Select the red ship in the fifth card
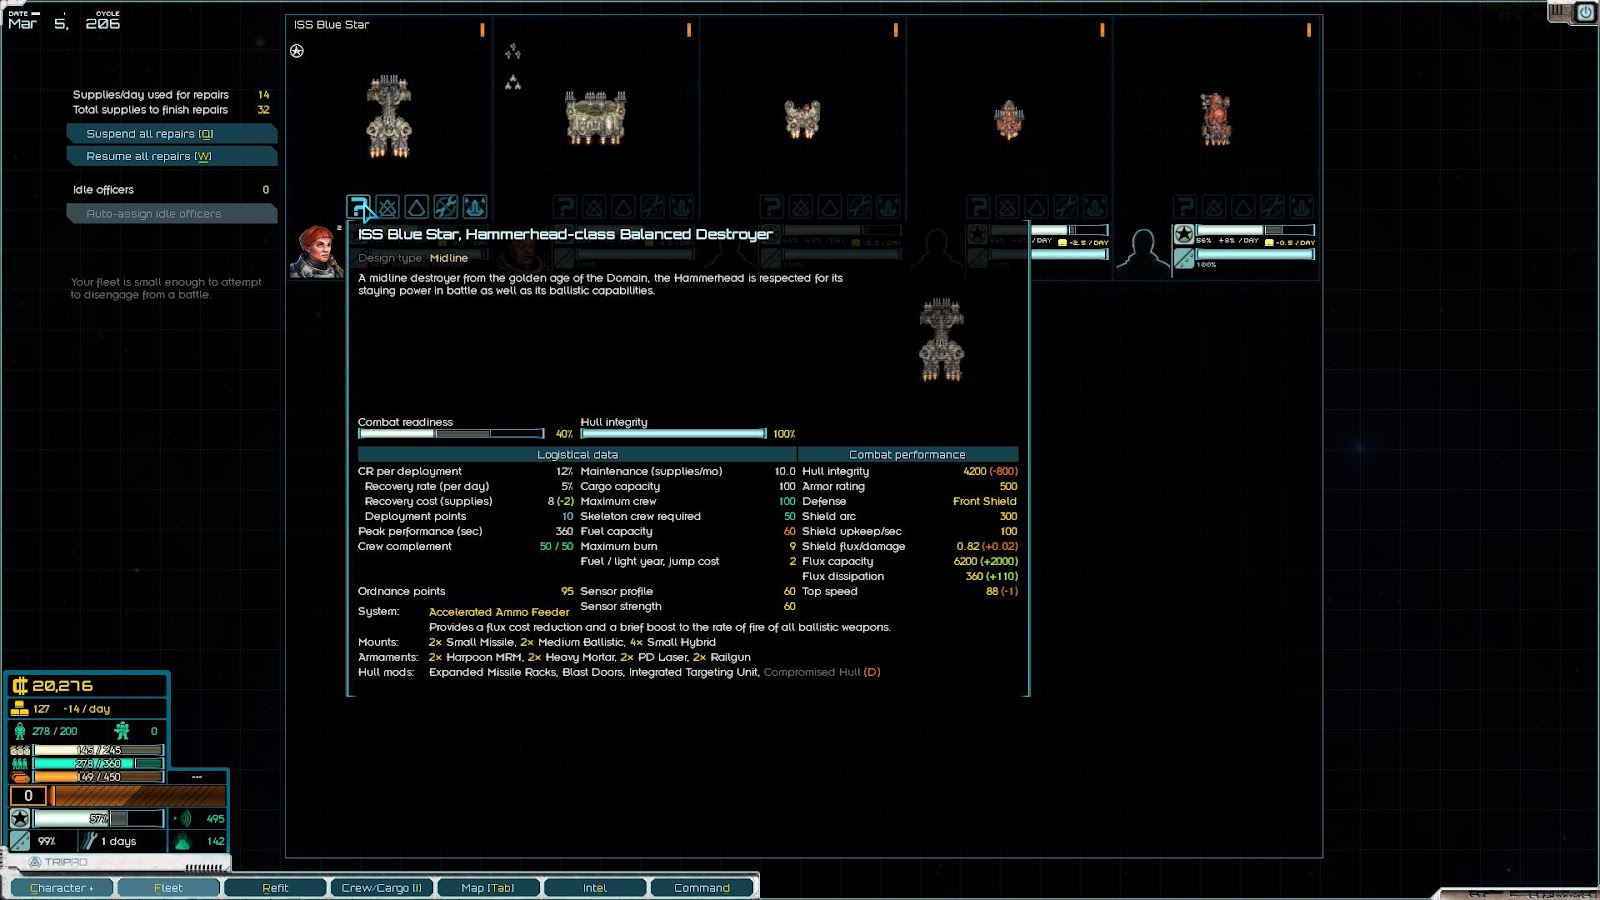The image size is (1600, 900). pos(1216,119)
